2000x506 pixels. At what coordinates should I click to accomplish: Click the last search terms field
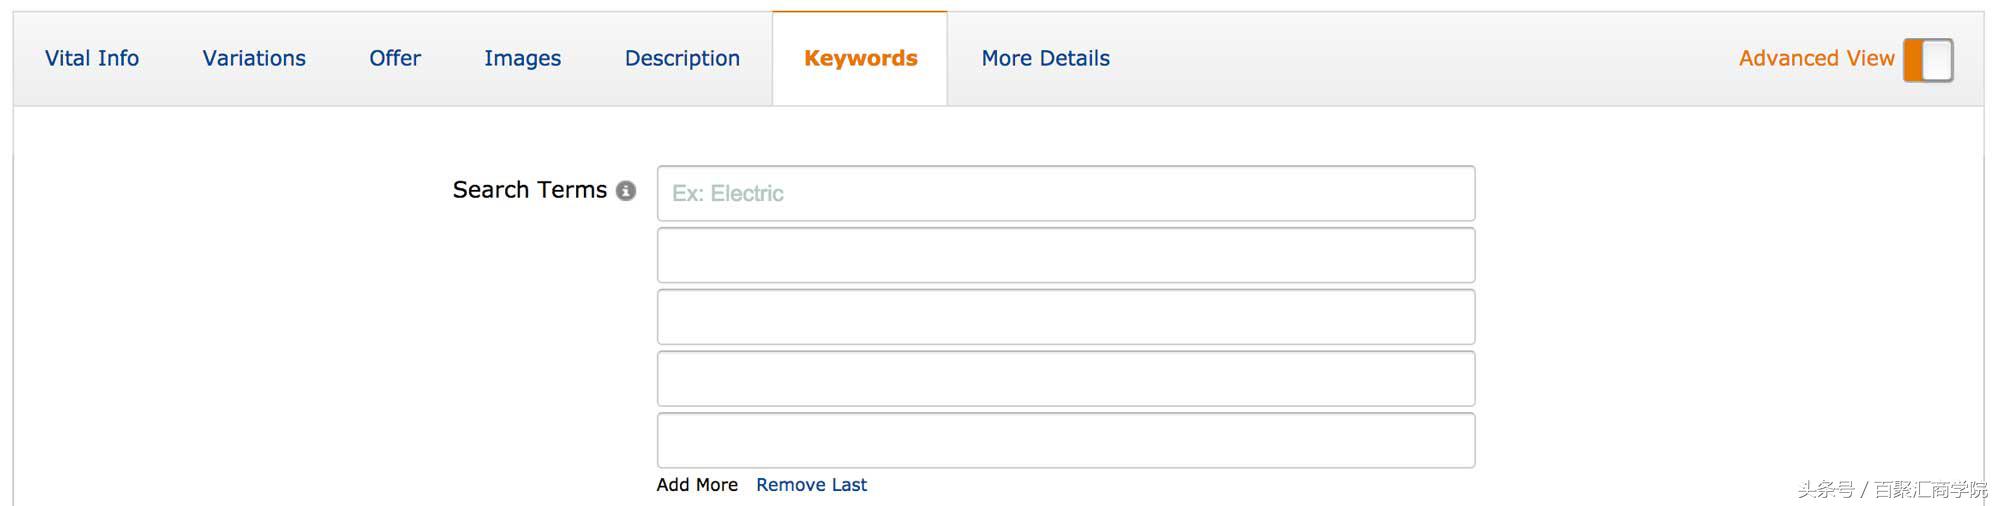pyautogui.click(x=1066, y=441)
